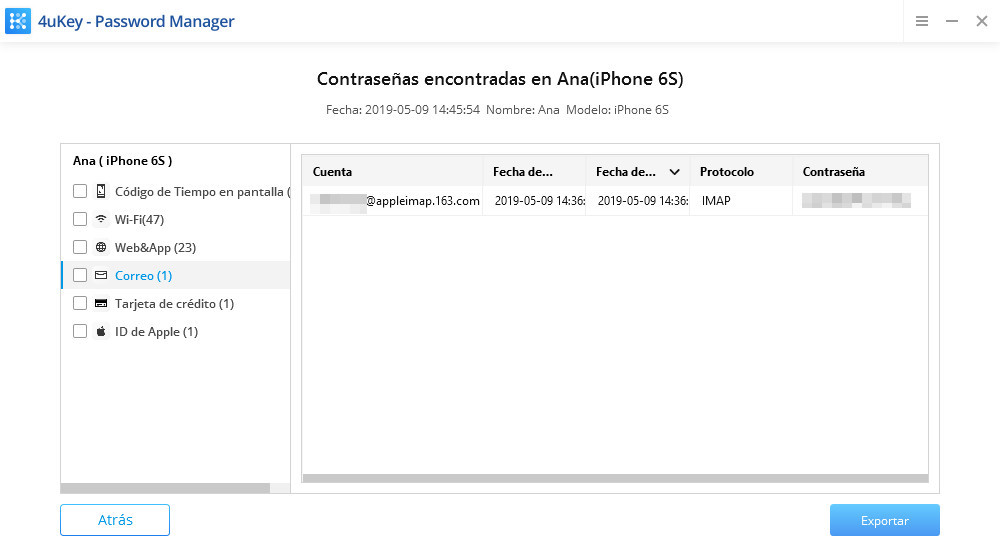This screenshot has height=556, width=1000.
Task: View Tarjeta de crédito (1) entries
Action: [174, 304]
